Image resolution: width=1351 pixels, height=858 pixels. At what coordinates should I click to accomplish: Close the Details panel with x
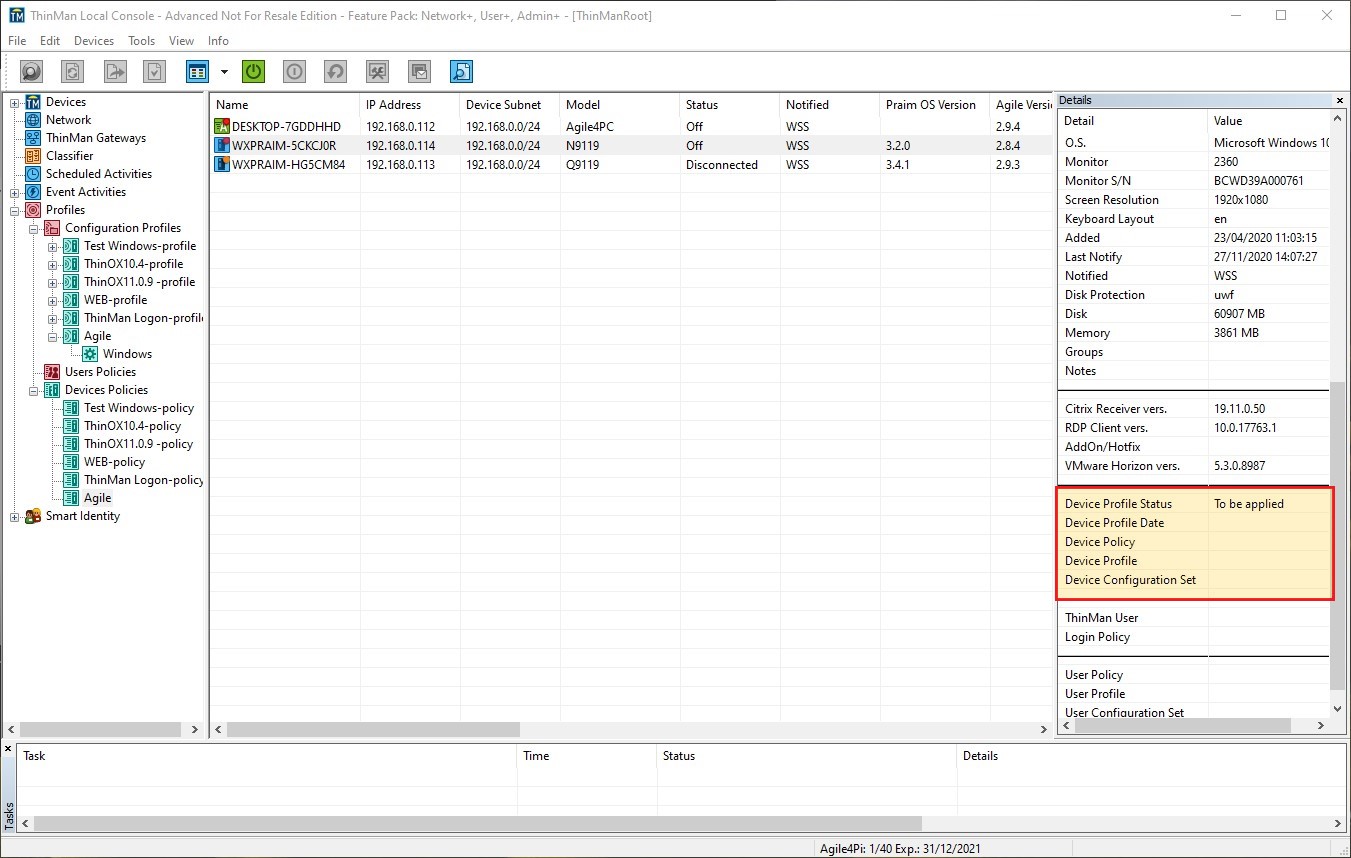pos(1340,100)
